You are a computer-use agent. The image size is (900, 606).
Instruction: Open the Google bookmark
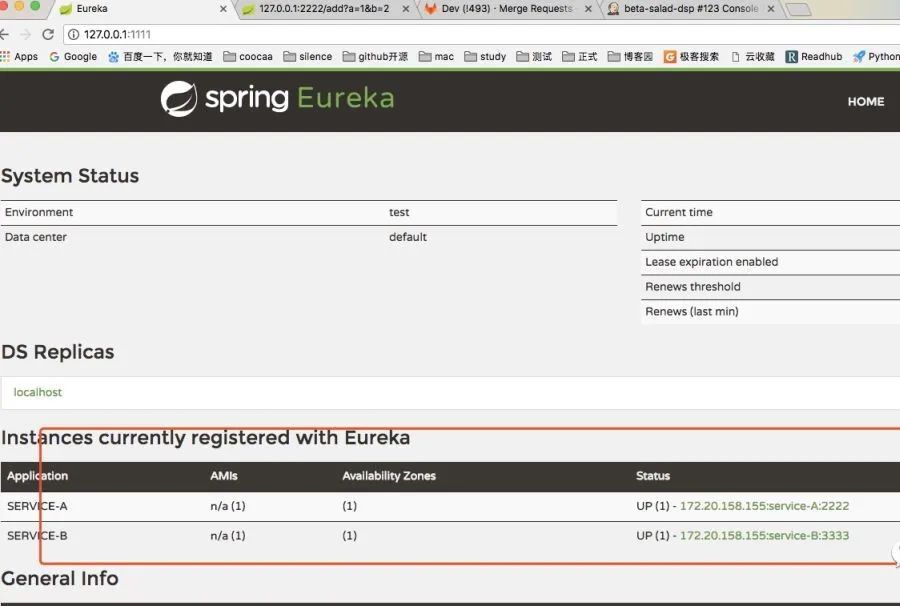(x=73, y=56)
